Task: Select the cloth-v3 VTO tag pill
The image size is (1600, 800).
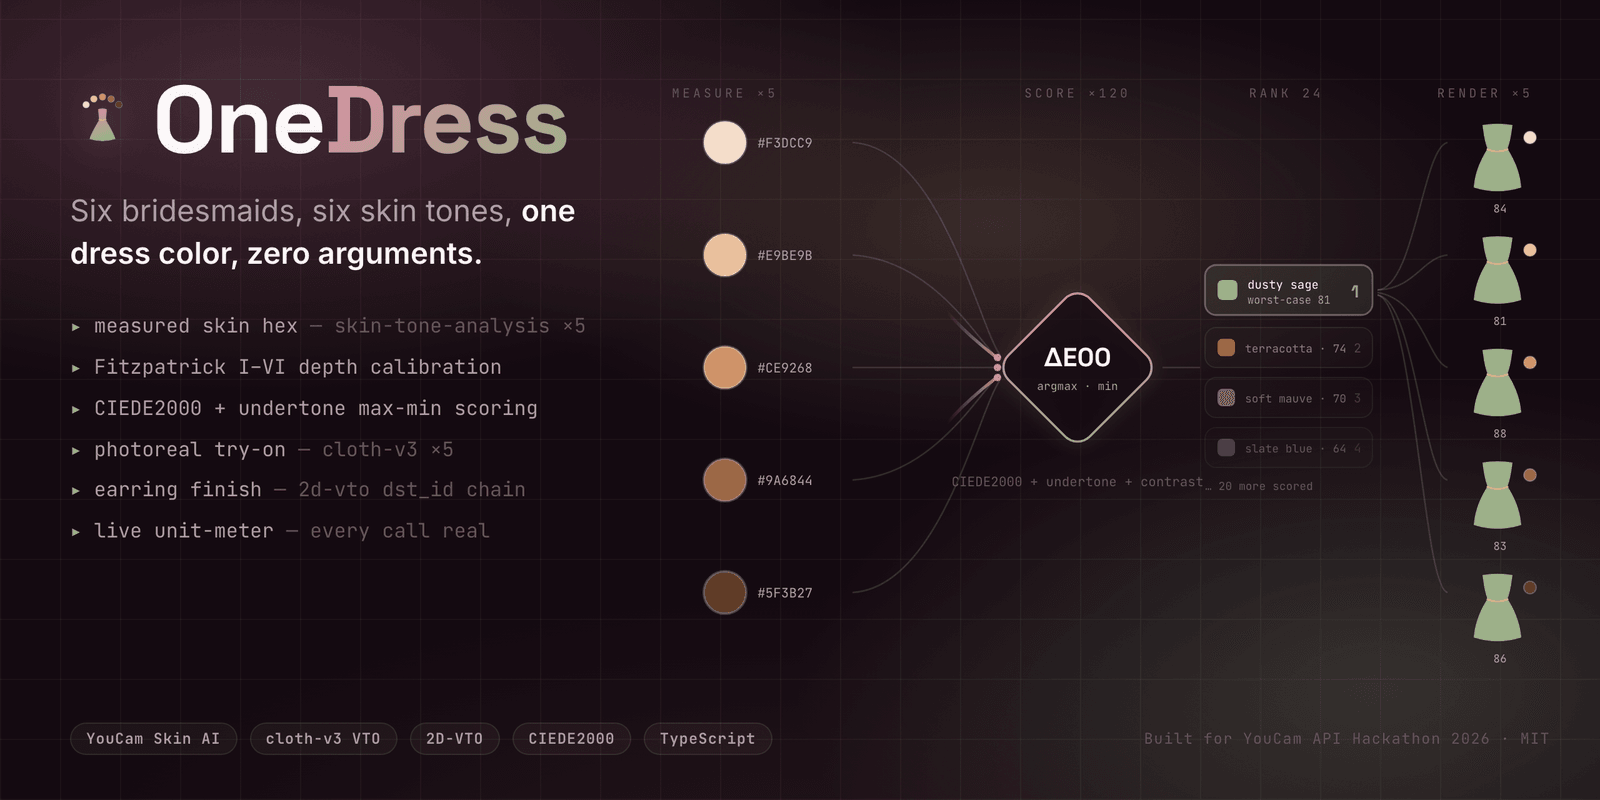Action: pyautogui.click(x=323, y=739)
